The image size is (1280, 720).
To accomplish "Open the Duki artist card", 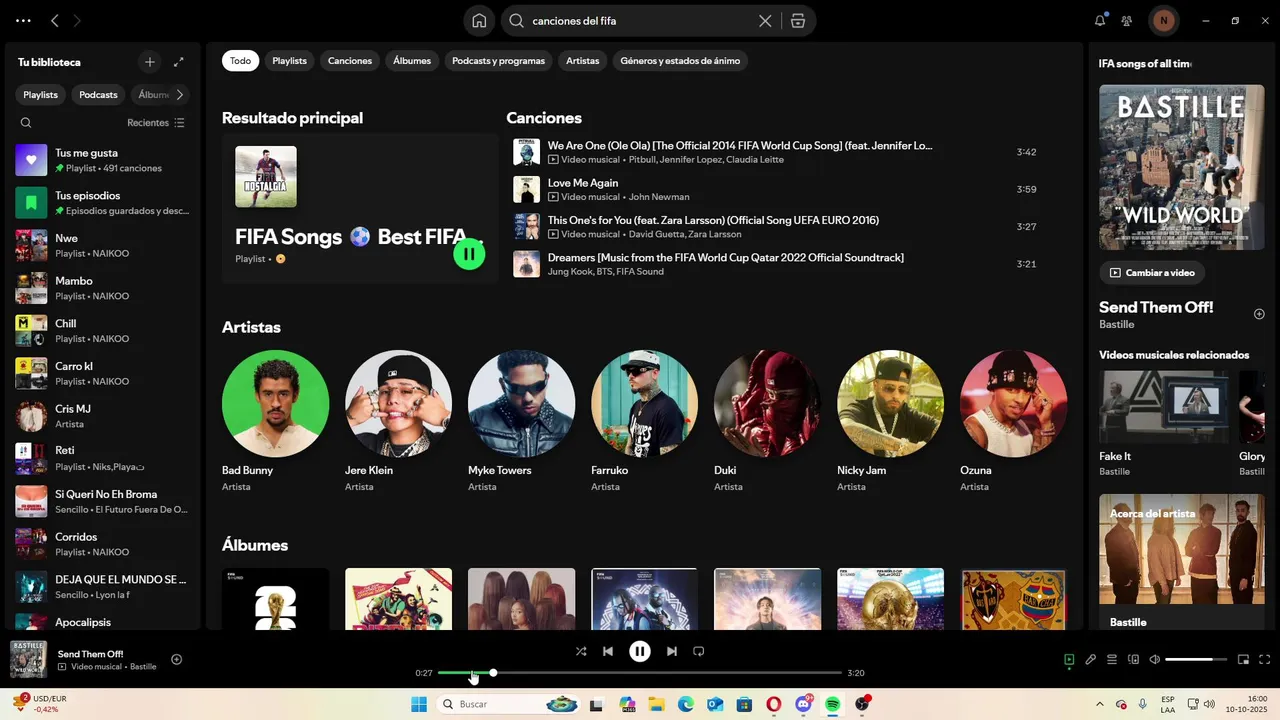I will tap(767, 422).
